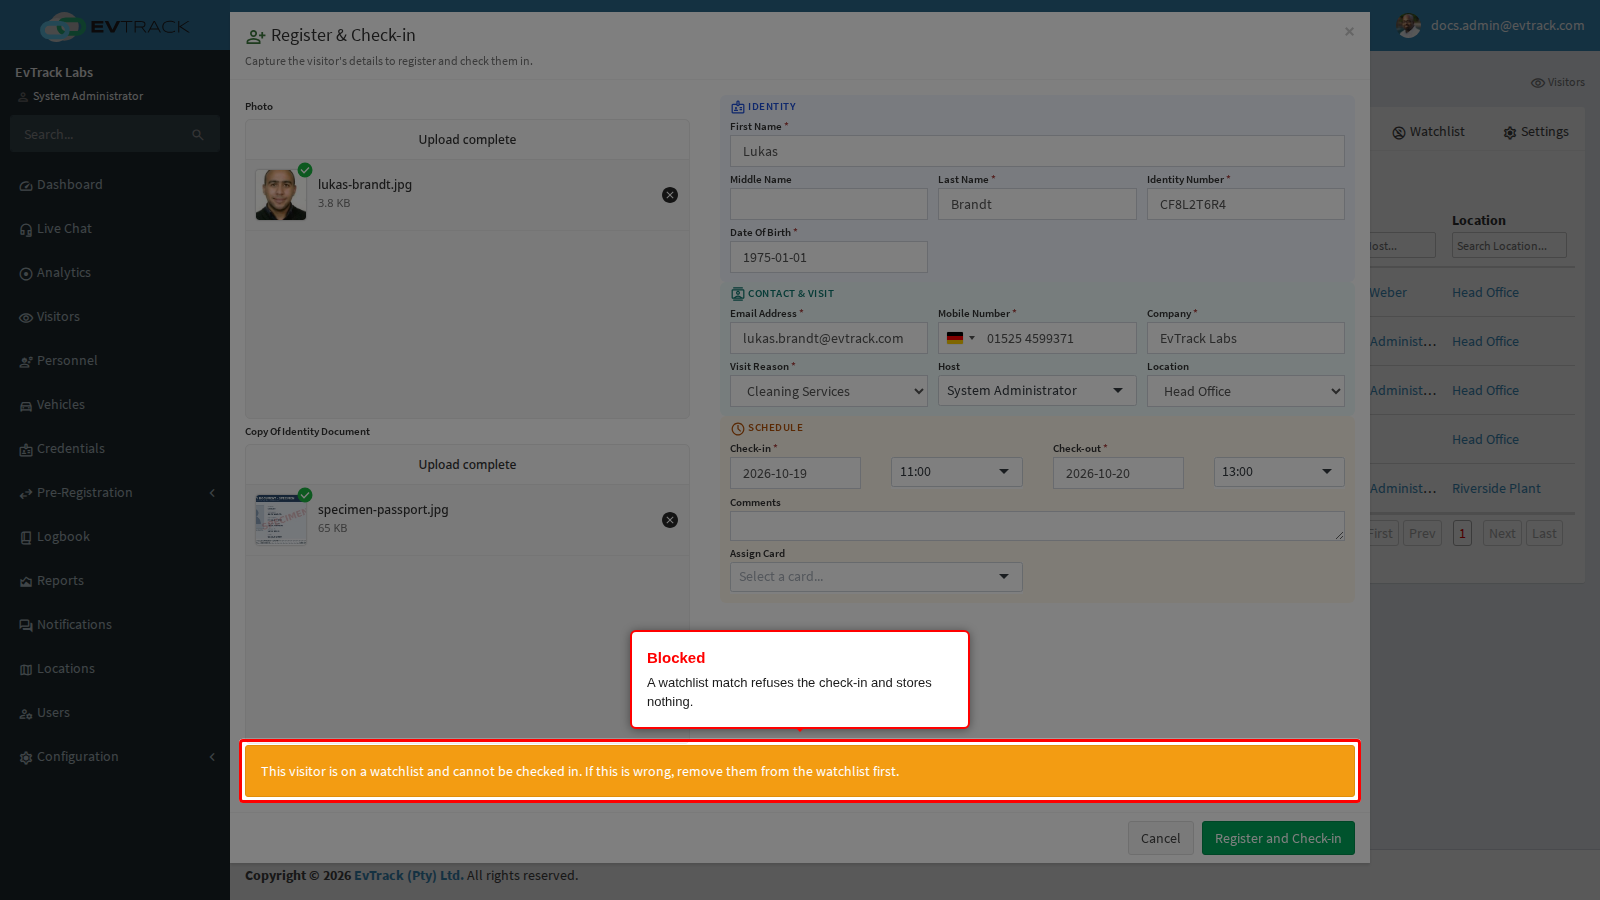Screen dimensions: 1600x900
Task: Click the Cancel button
Action: [1161, 839]
